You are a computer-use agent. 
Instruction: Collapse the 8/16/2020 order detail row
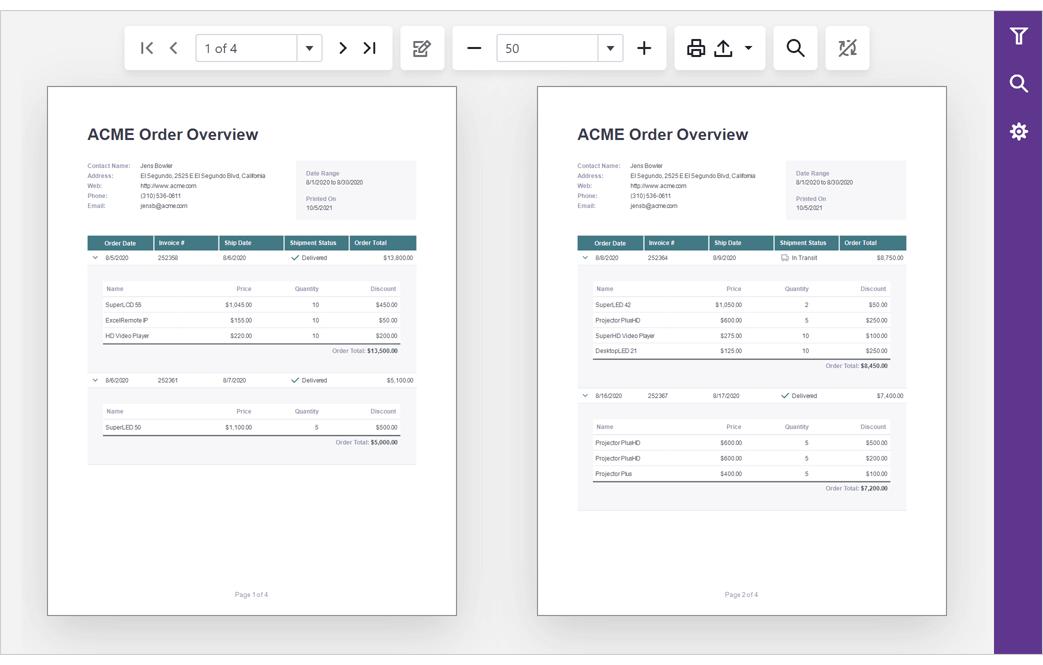point(584,395)
